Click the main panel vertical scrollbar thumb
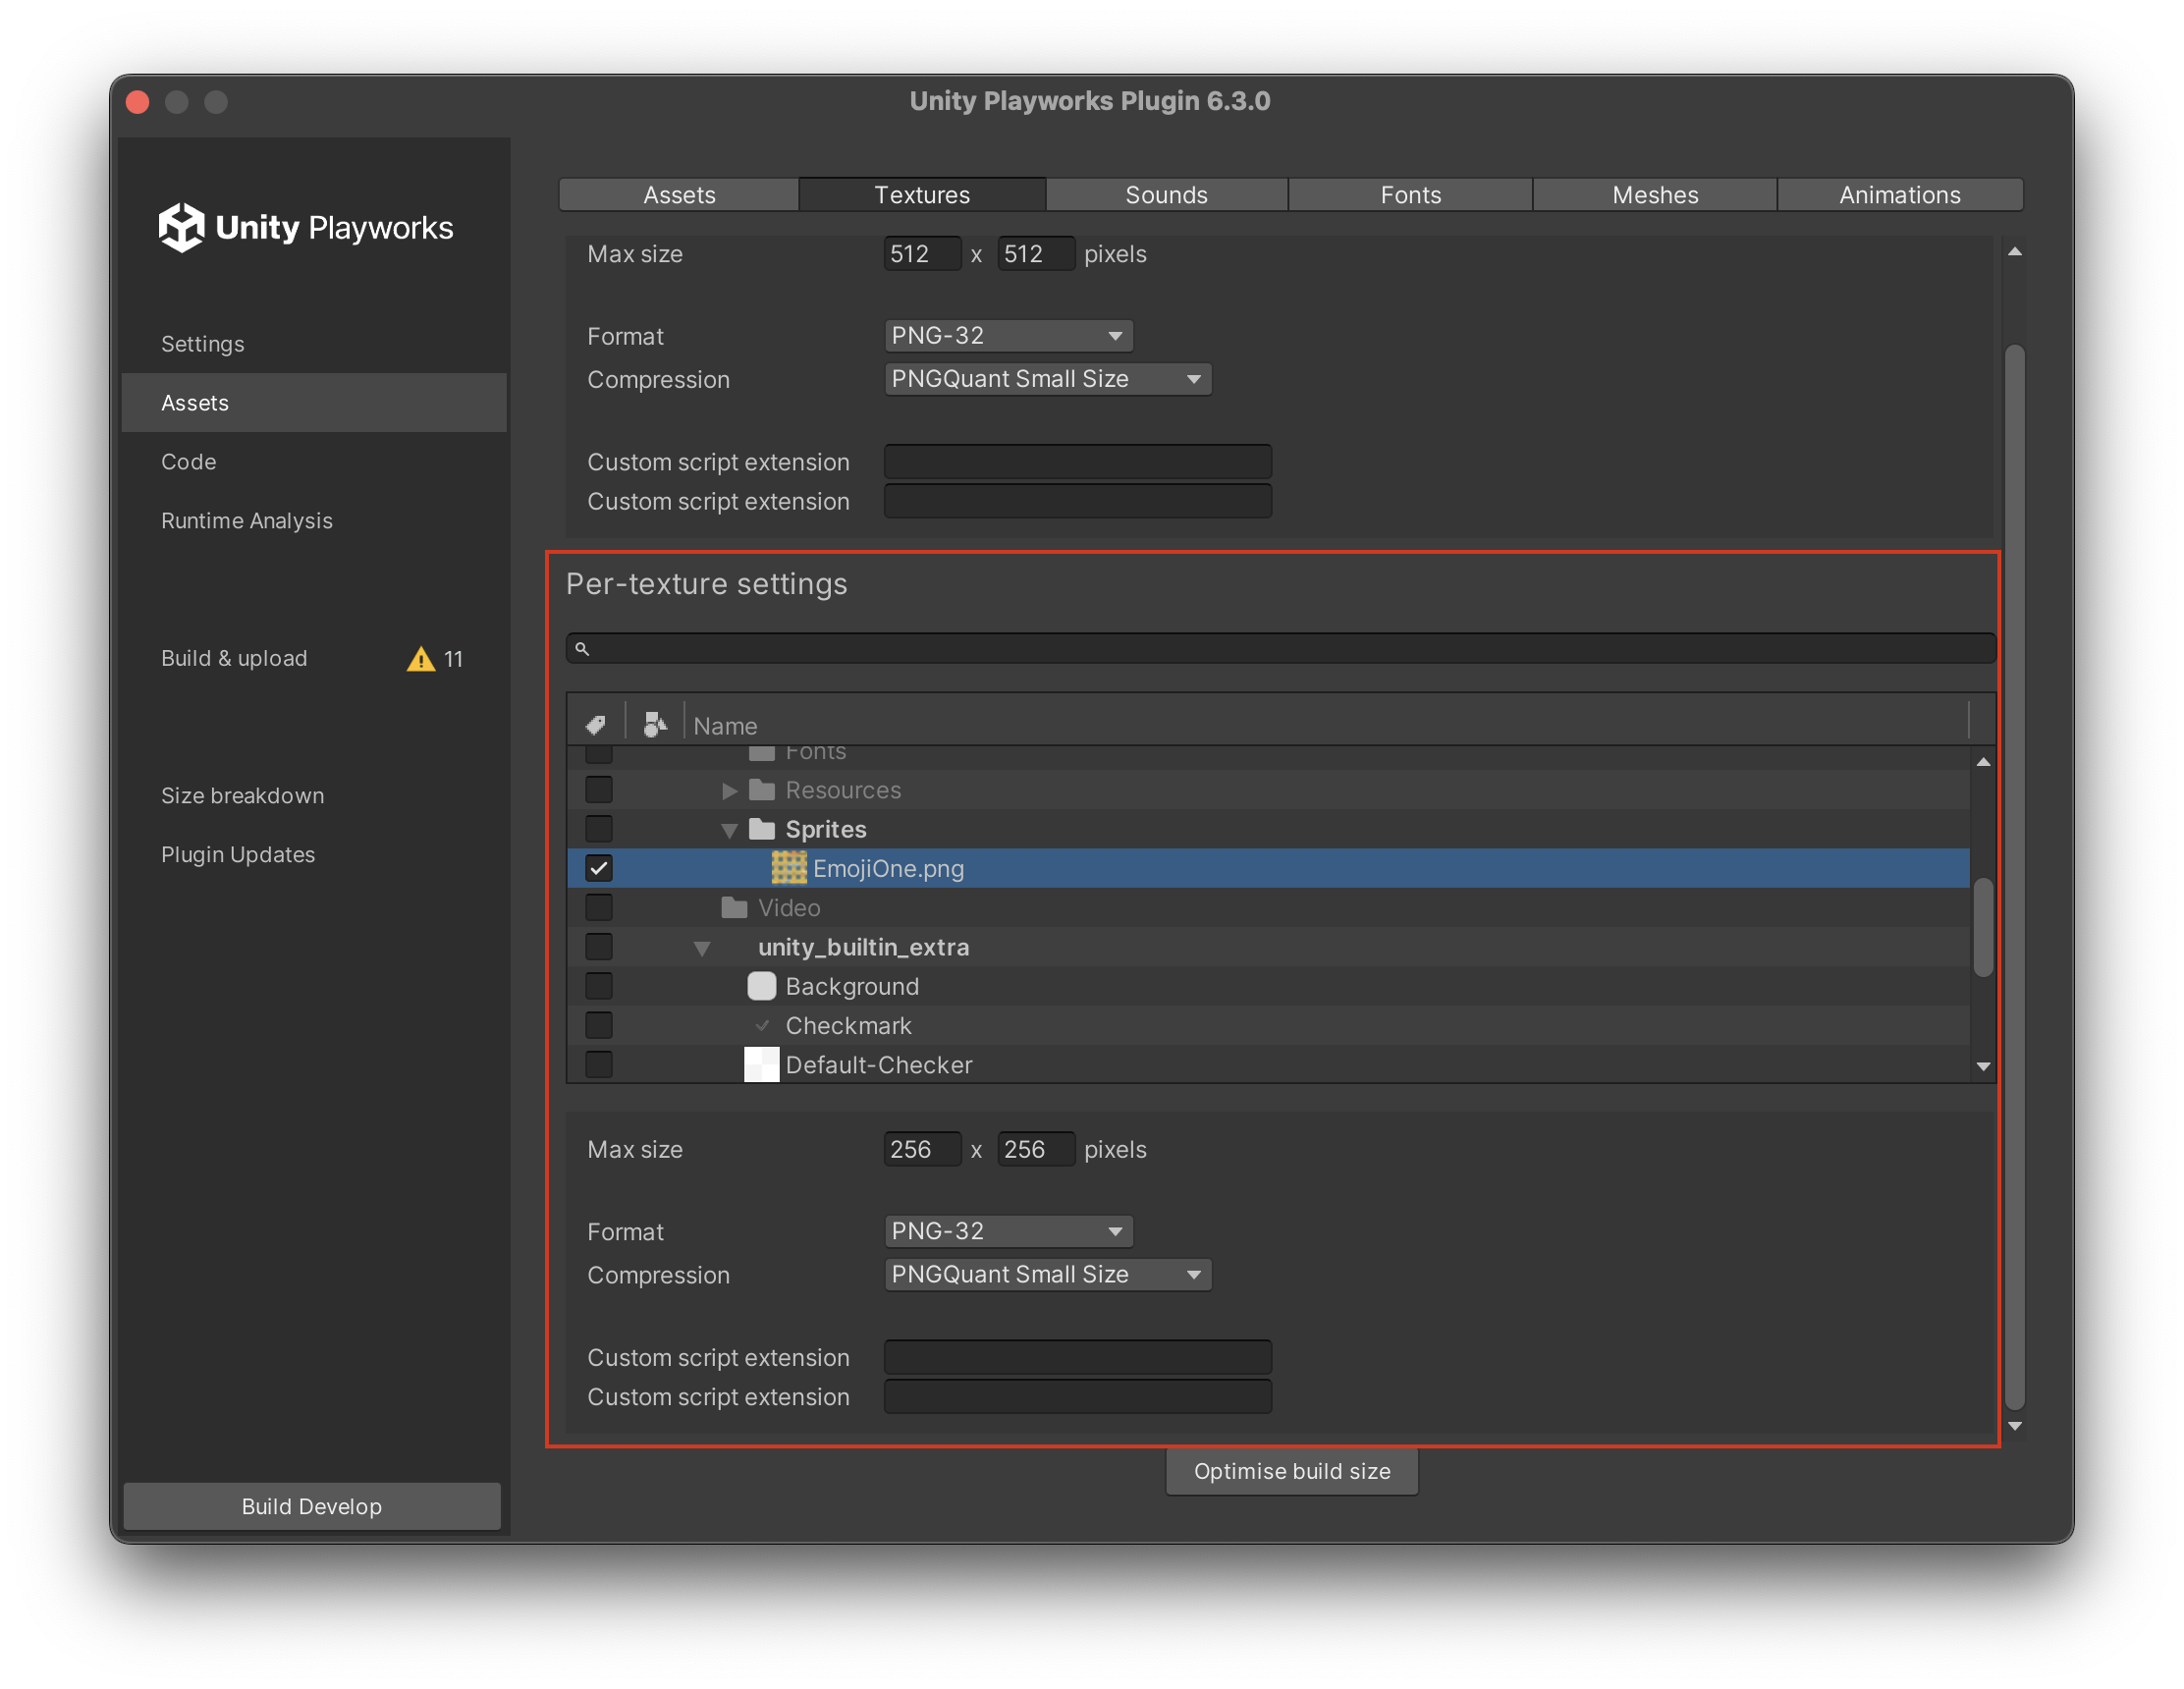Viewport: 2184px width, 1689px height. [2015, 877]
